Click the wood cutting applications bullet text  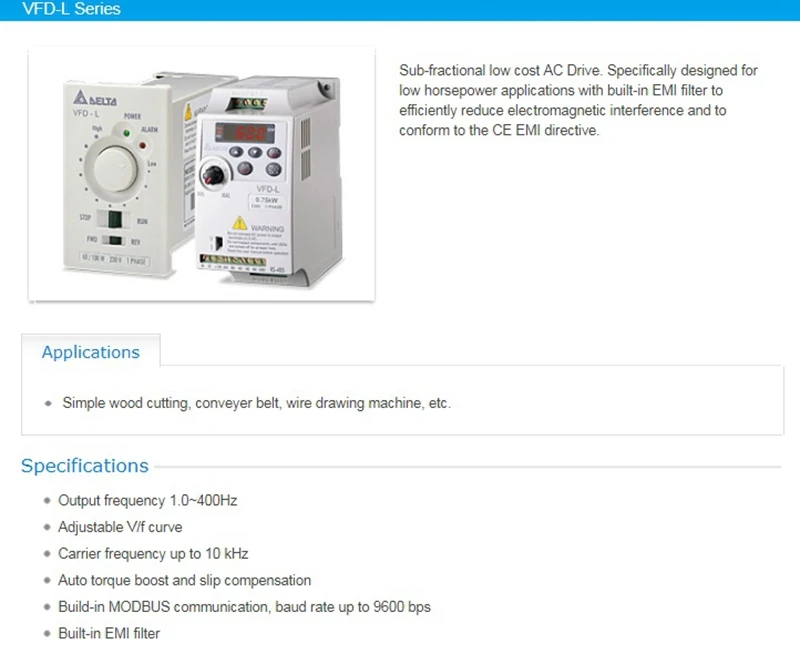[257, 403]
